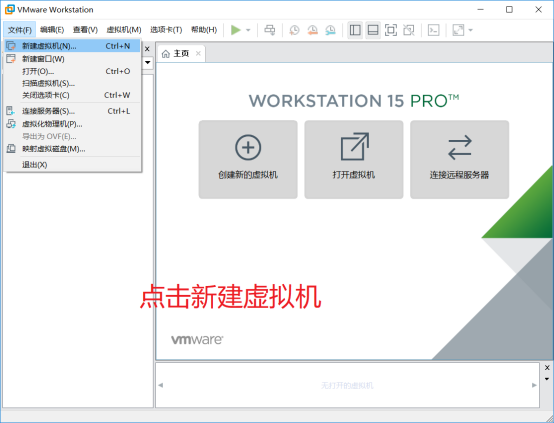
Task: Open the 选项卡(T) menu
Action: pyautogui.click(x=166, y=30)
